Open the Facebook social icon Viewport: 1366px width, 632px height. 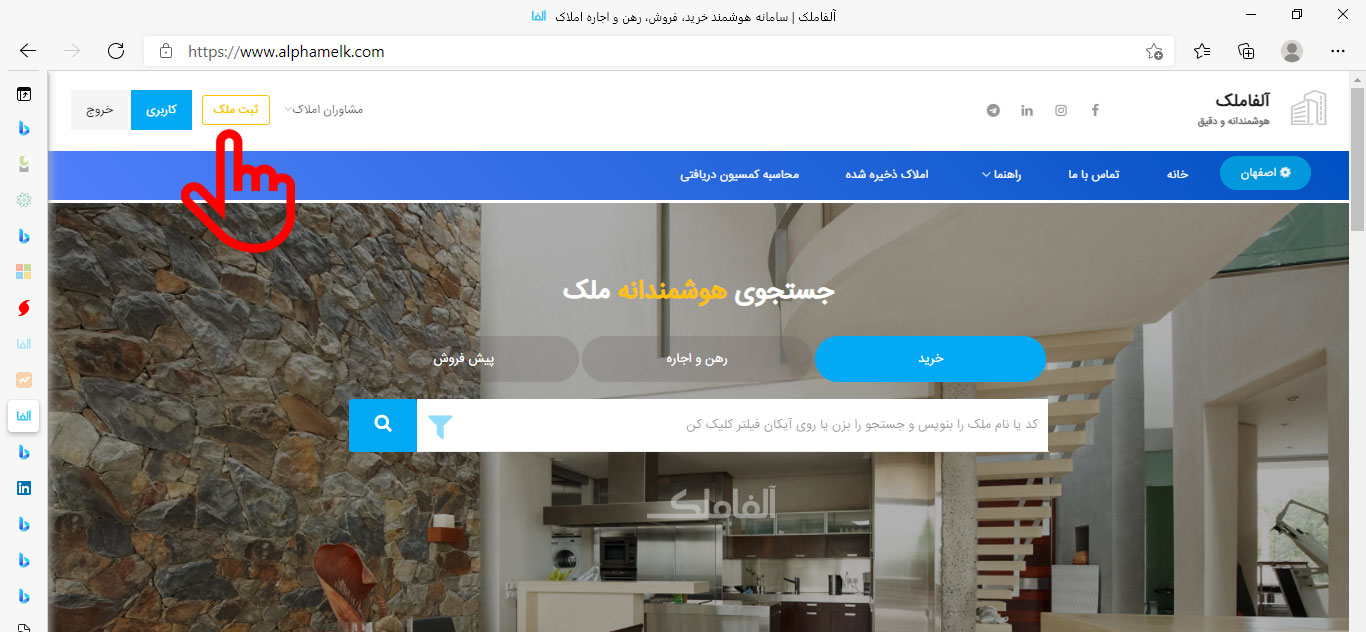[1095, 111]
